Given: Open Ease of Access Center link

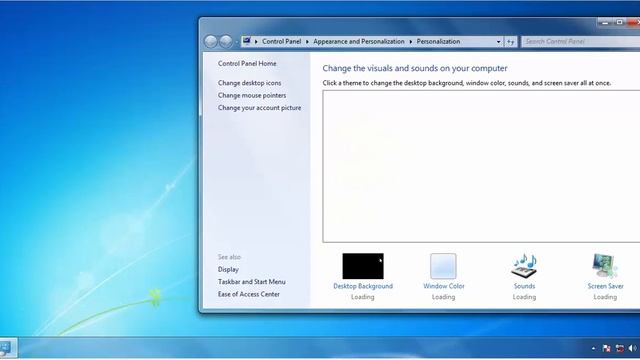Looking at the screenshot, I should pos(249,294).
